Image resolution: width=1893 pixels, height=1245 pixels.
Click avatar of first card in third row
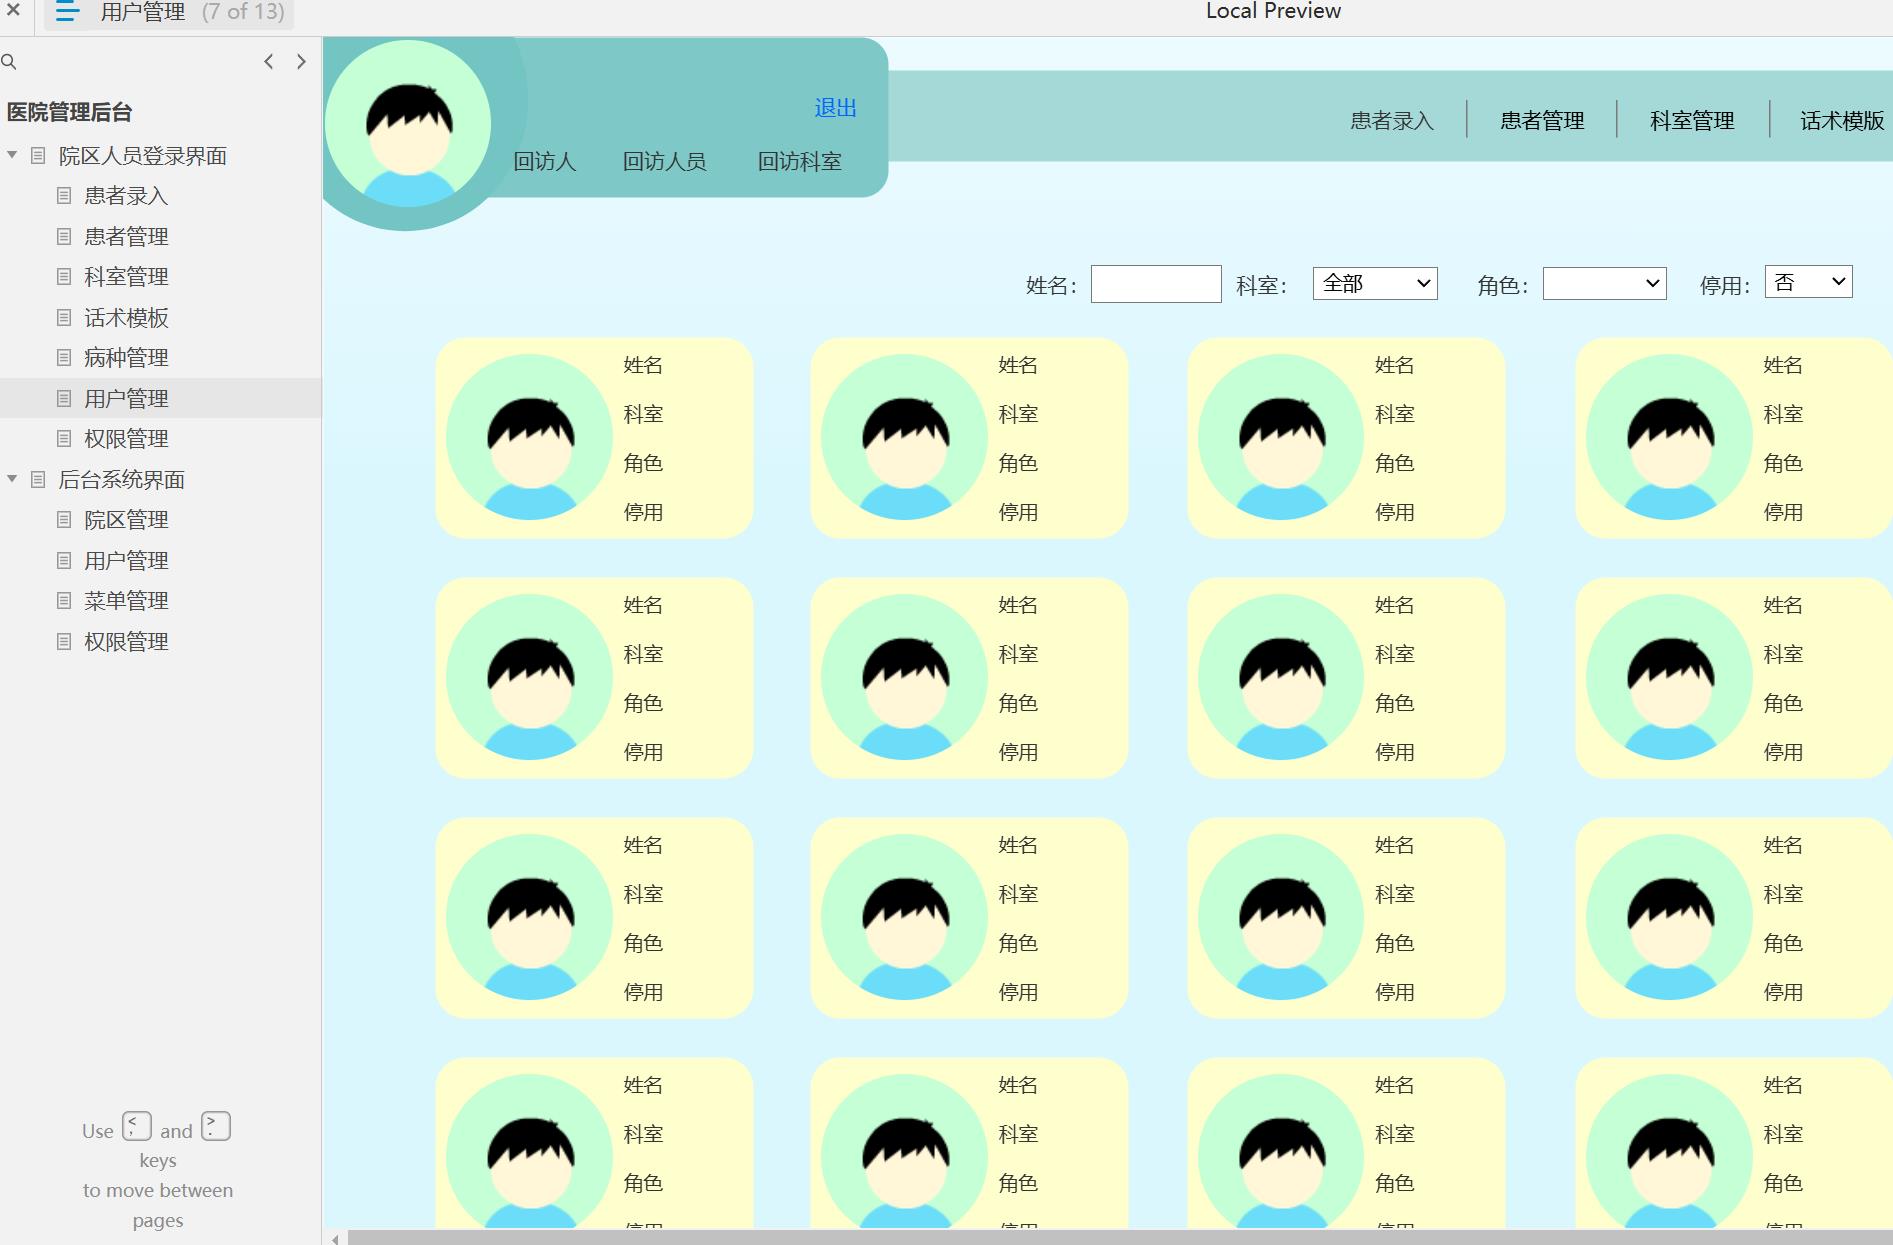(530, 917)
